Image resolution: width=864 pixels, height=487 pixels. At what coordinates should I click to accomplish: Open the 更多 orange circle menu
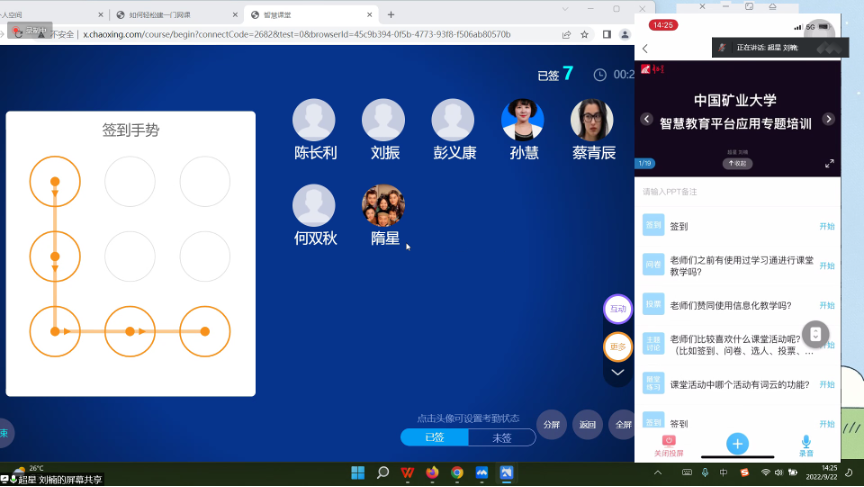pos(618,347)
